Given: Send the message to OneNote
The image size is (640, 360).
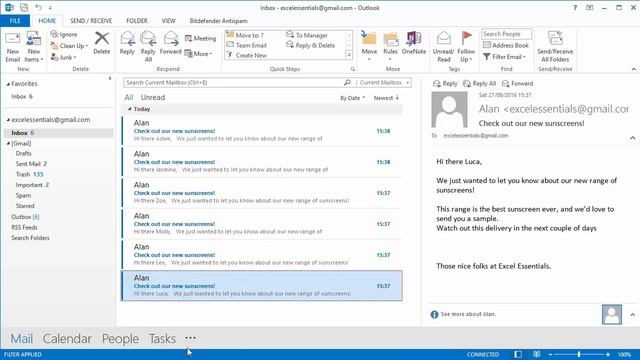Looking at the screenshot, I should [414, 43].
